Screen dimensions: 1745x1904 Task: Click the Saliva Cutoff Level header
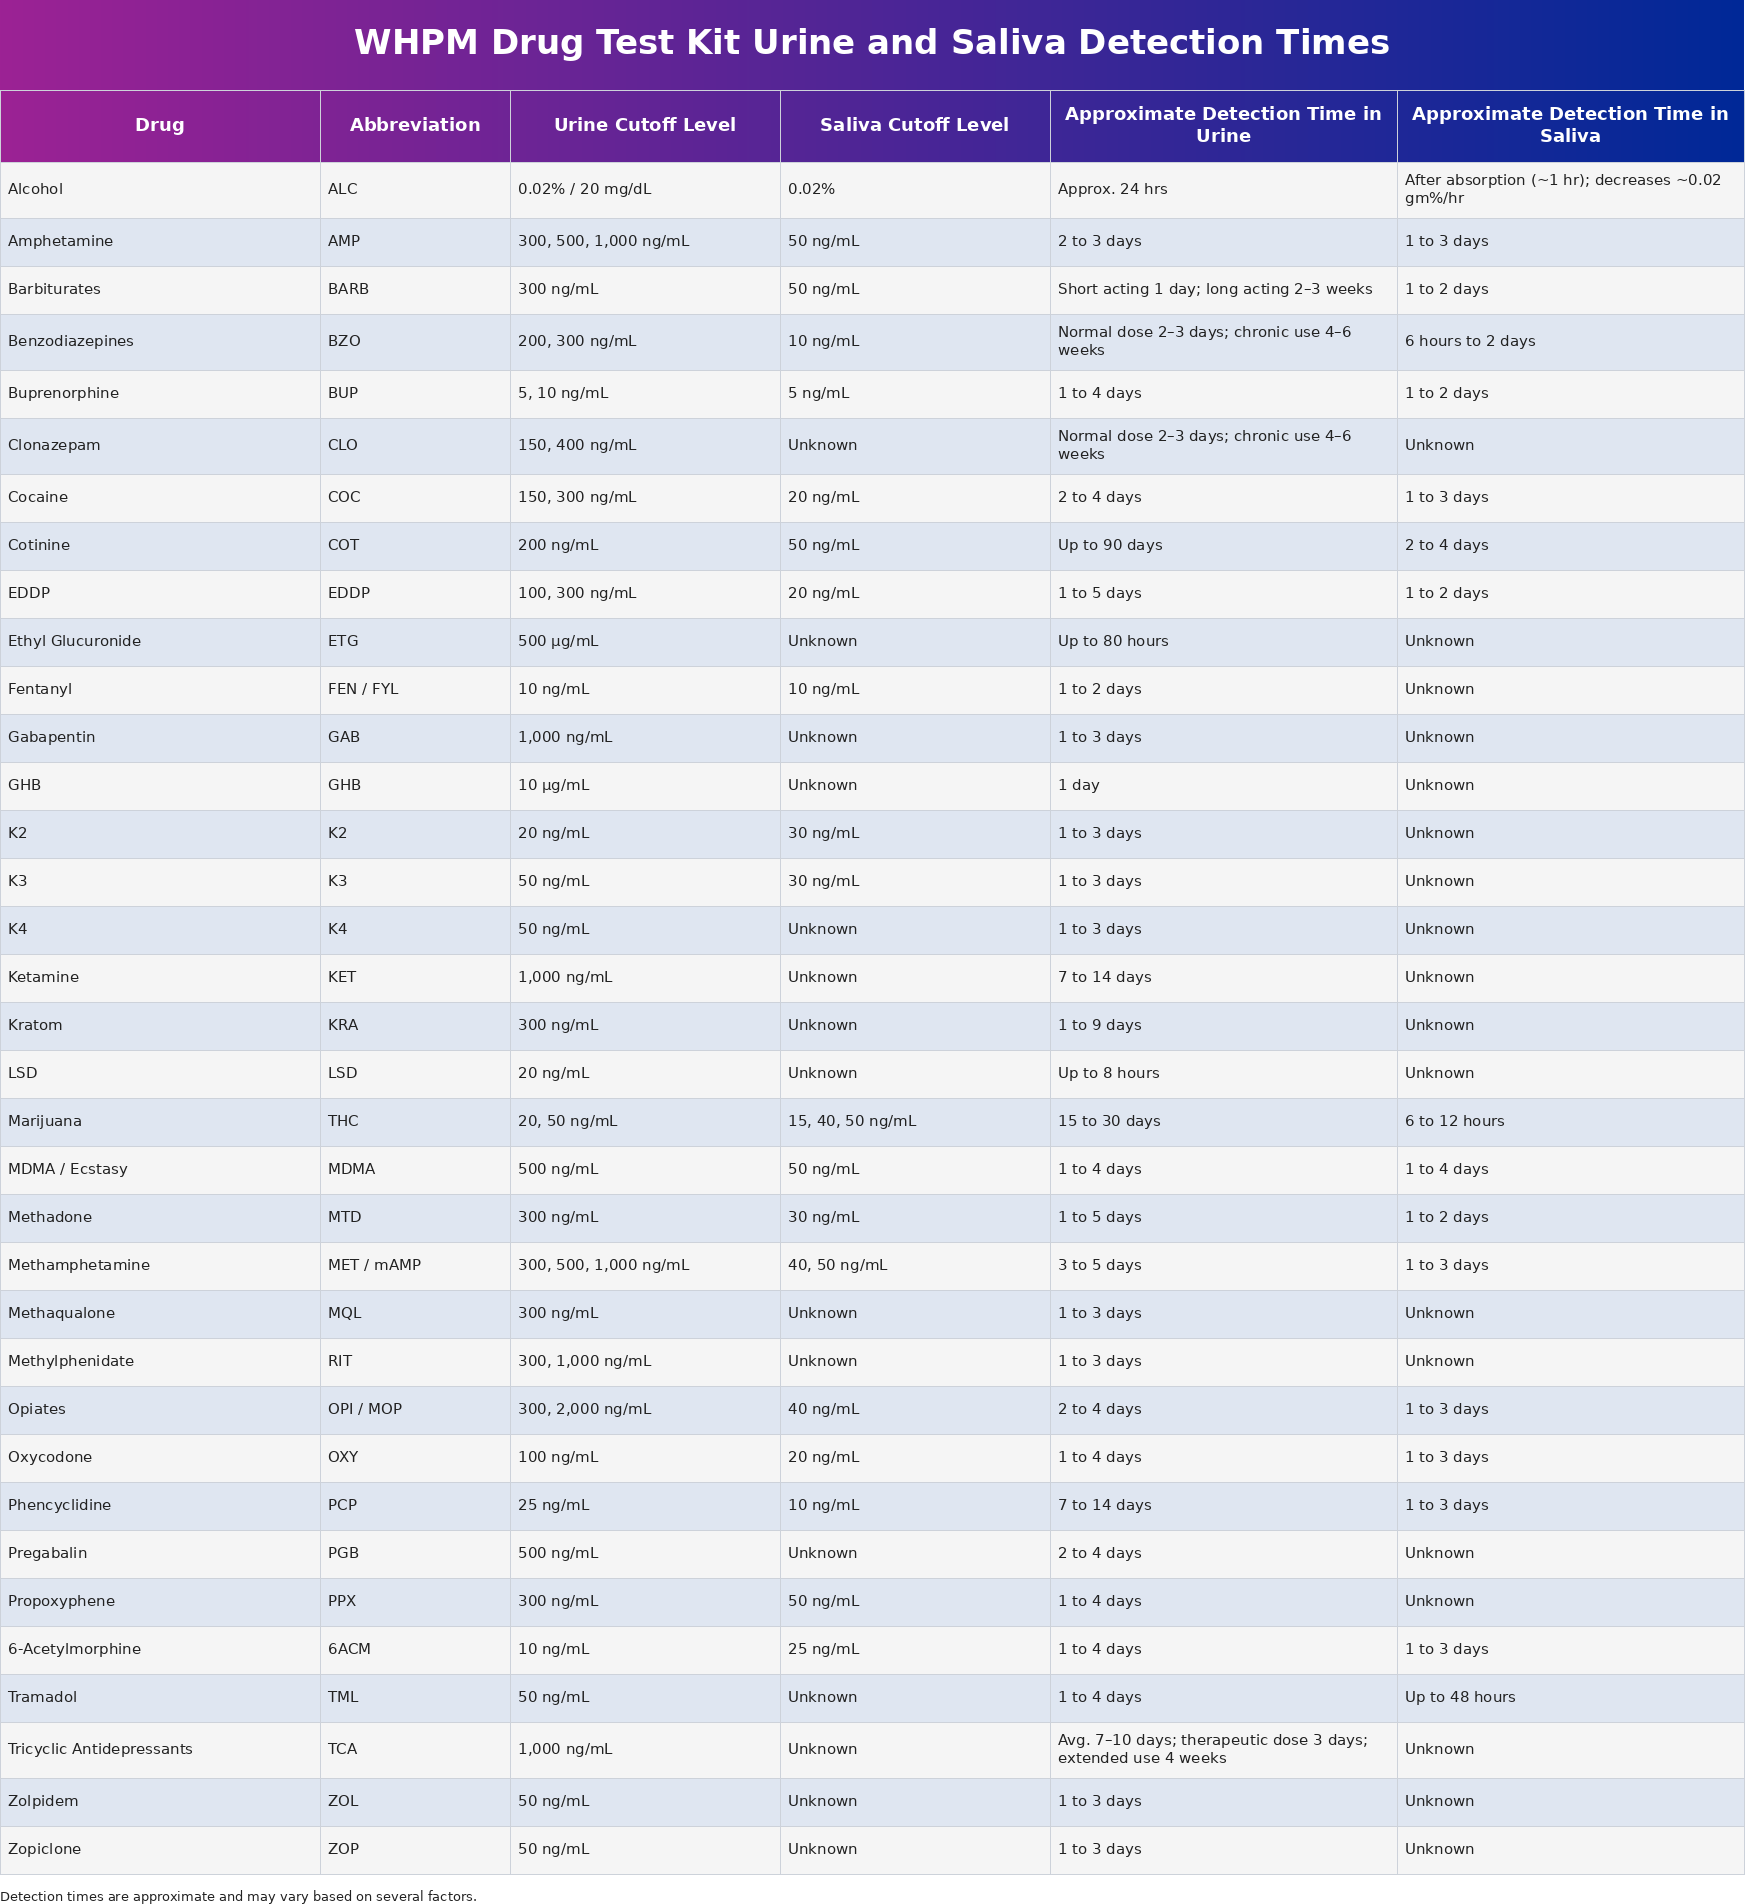point(914,125)
